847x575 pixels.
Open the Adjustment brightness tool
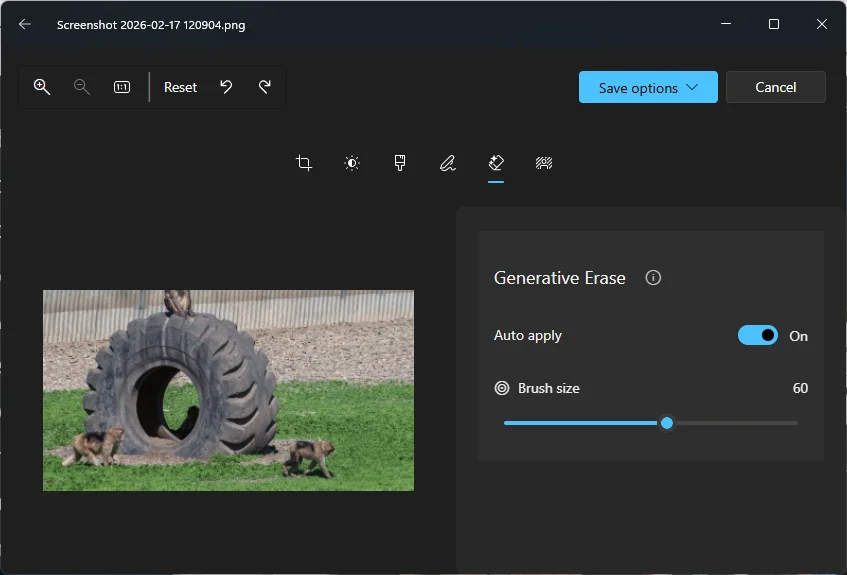[352, 163]
